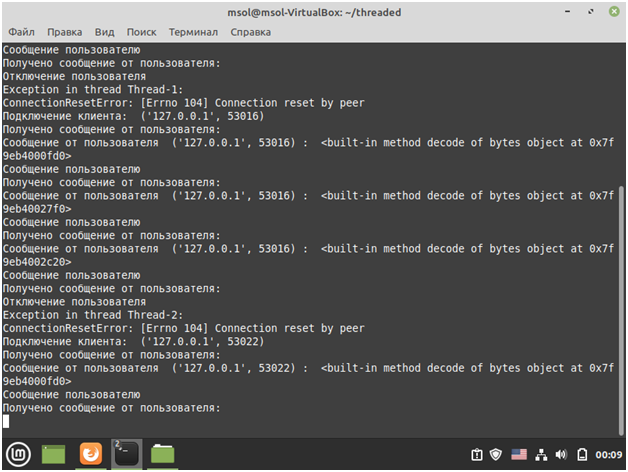The width and height of the screenshot is (628, 472).
Task: Close the terminal window
Action: (x=614, y=12)
